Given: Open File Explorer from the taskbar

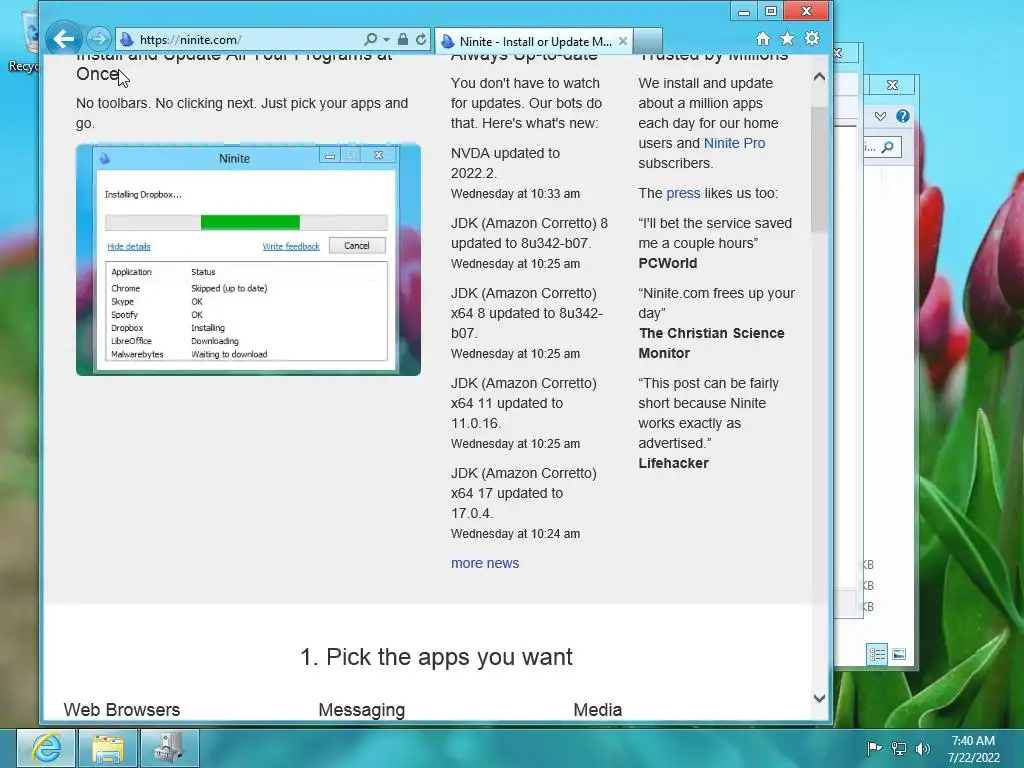Looking at the screenshot, I should pos(108,748).
